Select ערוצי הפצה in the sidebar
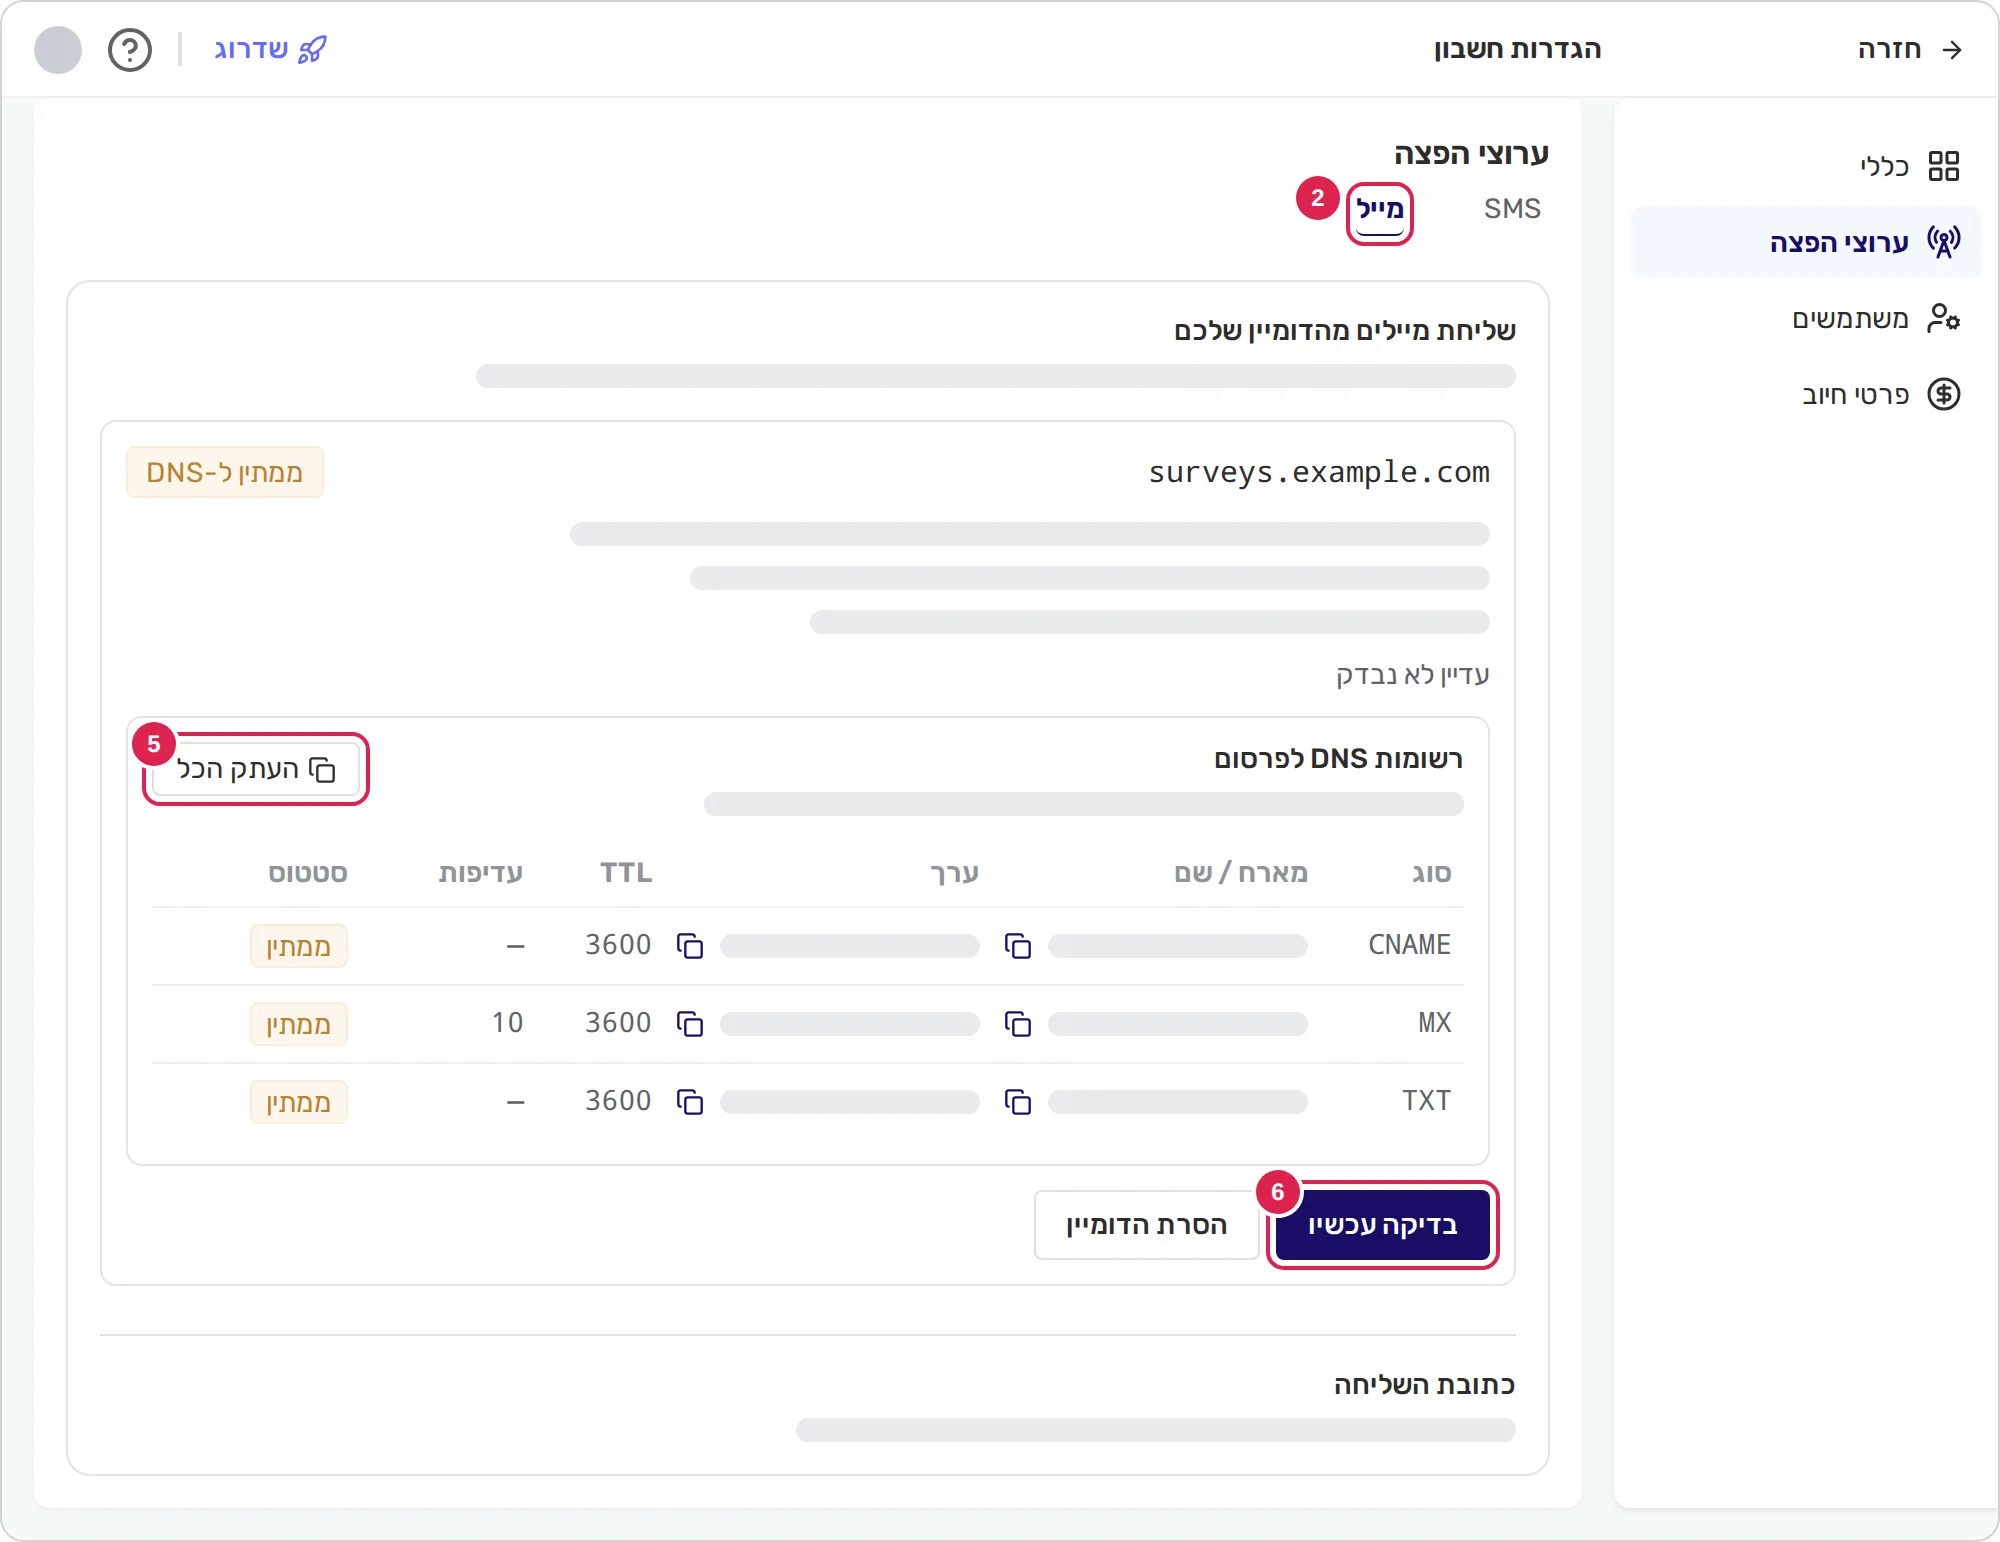Viewport: 2000px width, 1542px height. tap(1806, 242)
